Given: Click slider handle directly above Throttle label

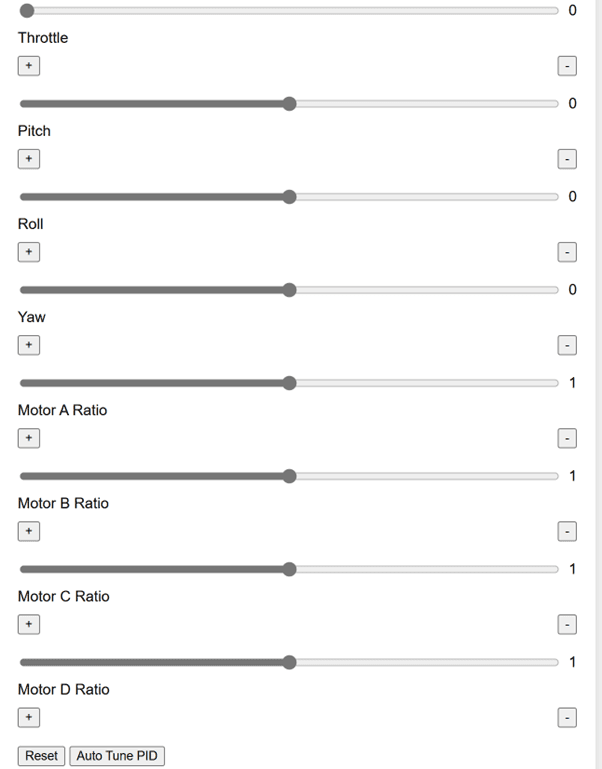Looking at the screenshot, I should click(x=27, y=11).
